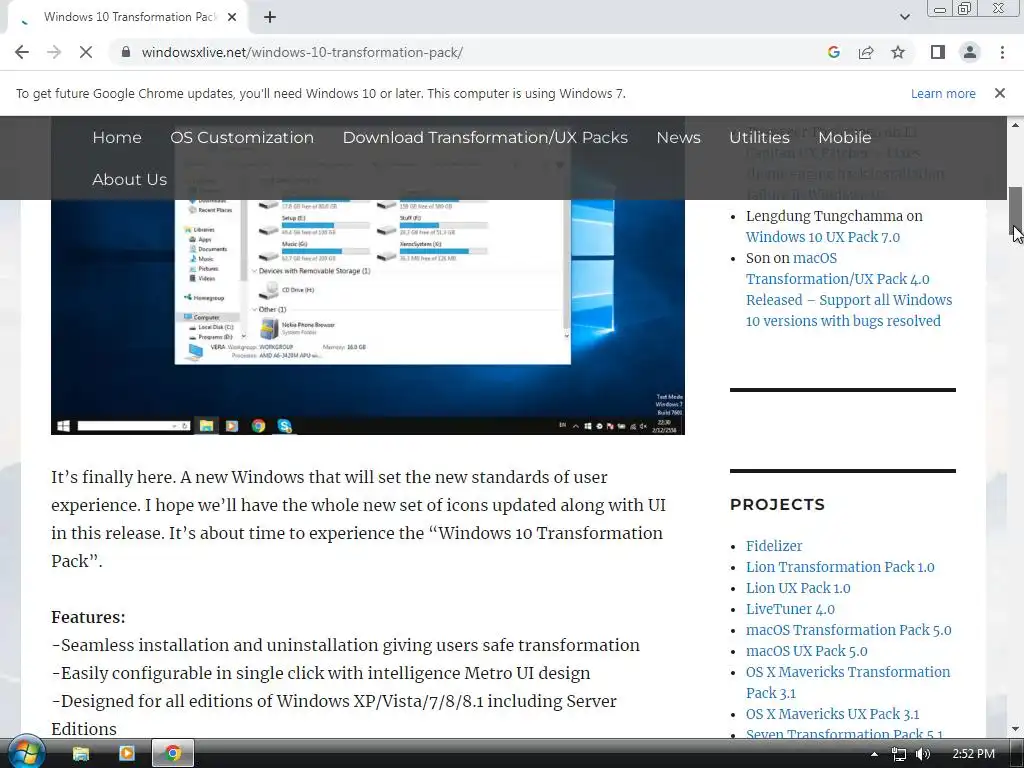Open Windows Explorer from the taskbar
The height and width of the screenshot is (768, 1024).
pos(80,754)
